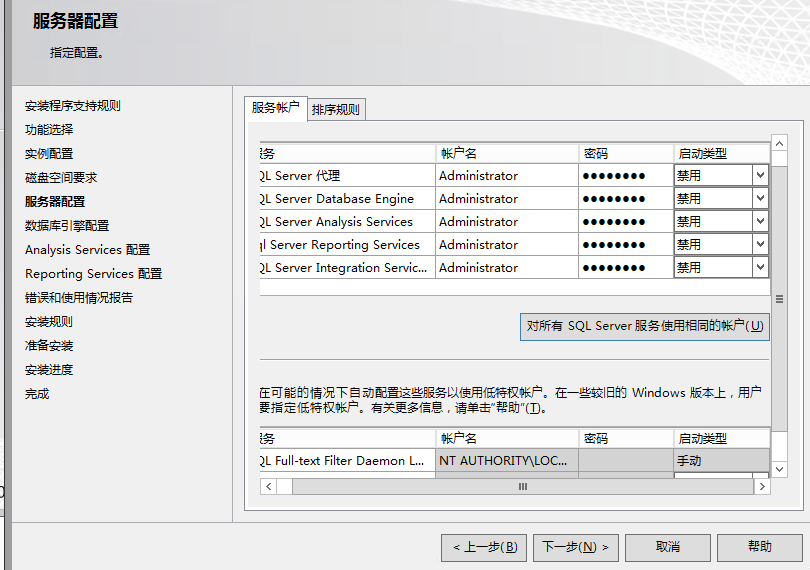Select account name for Reporting Services row
The height and width of the screenshot is (570, 810).
pyautogui.click(x=507, y=244)
